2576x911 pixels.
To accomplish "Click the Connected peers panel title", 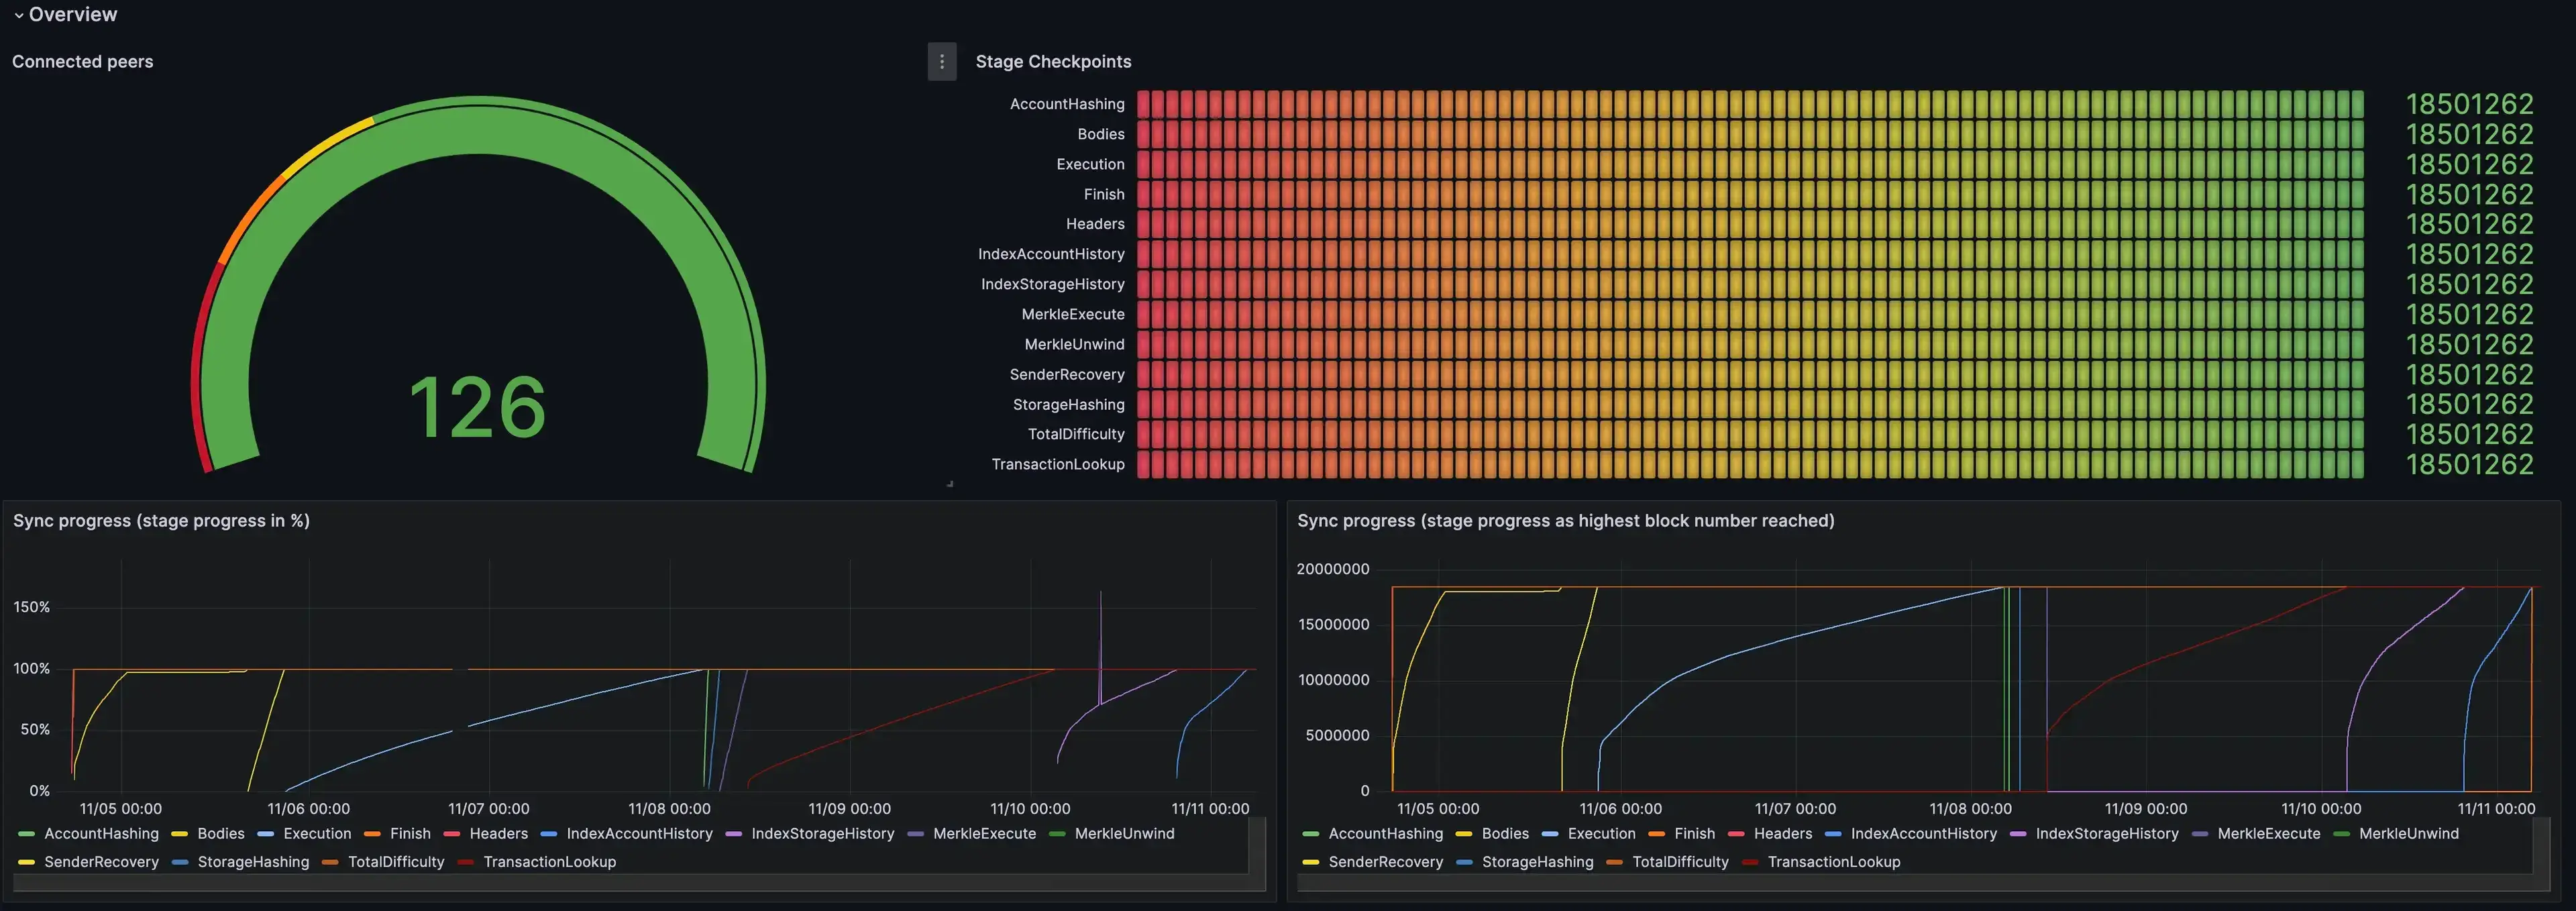I will [x=83, y=62].
